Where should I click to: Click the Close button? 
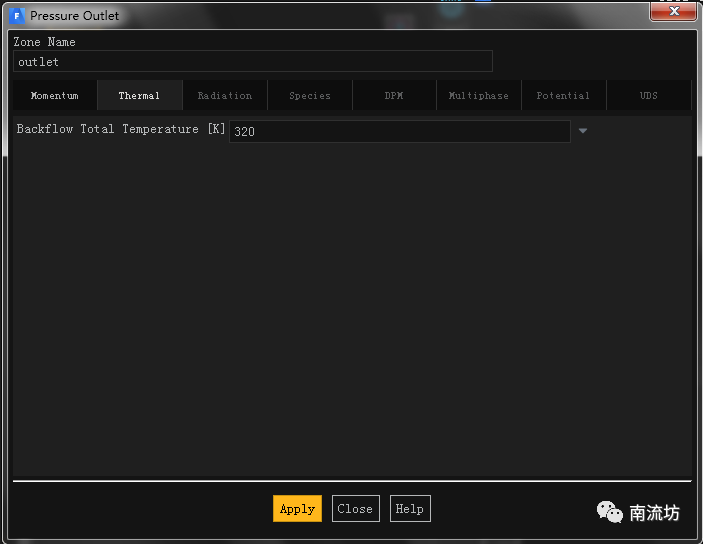356,509
